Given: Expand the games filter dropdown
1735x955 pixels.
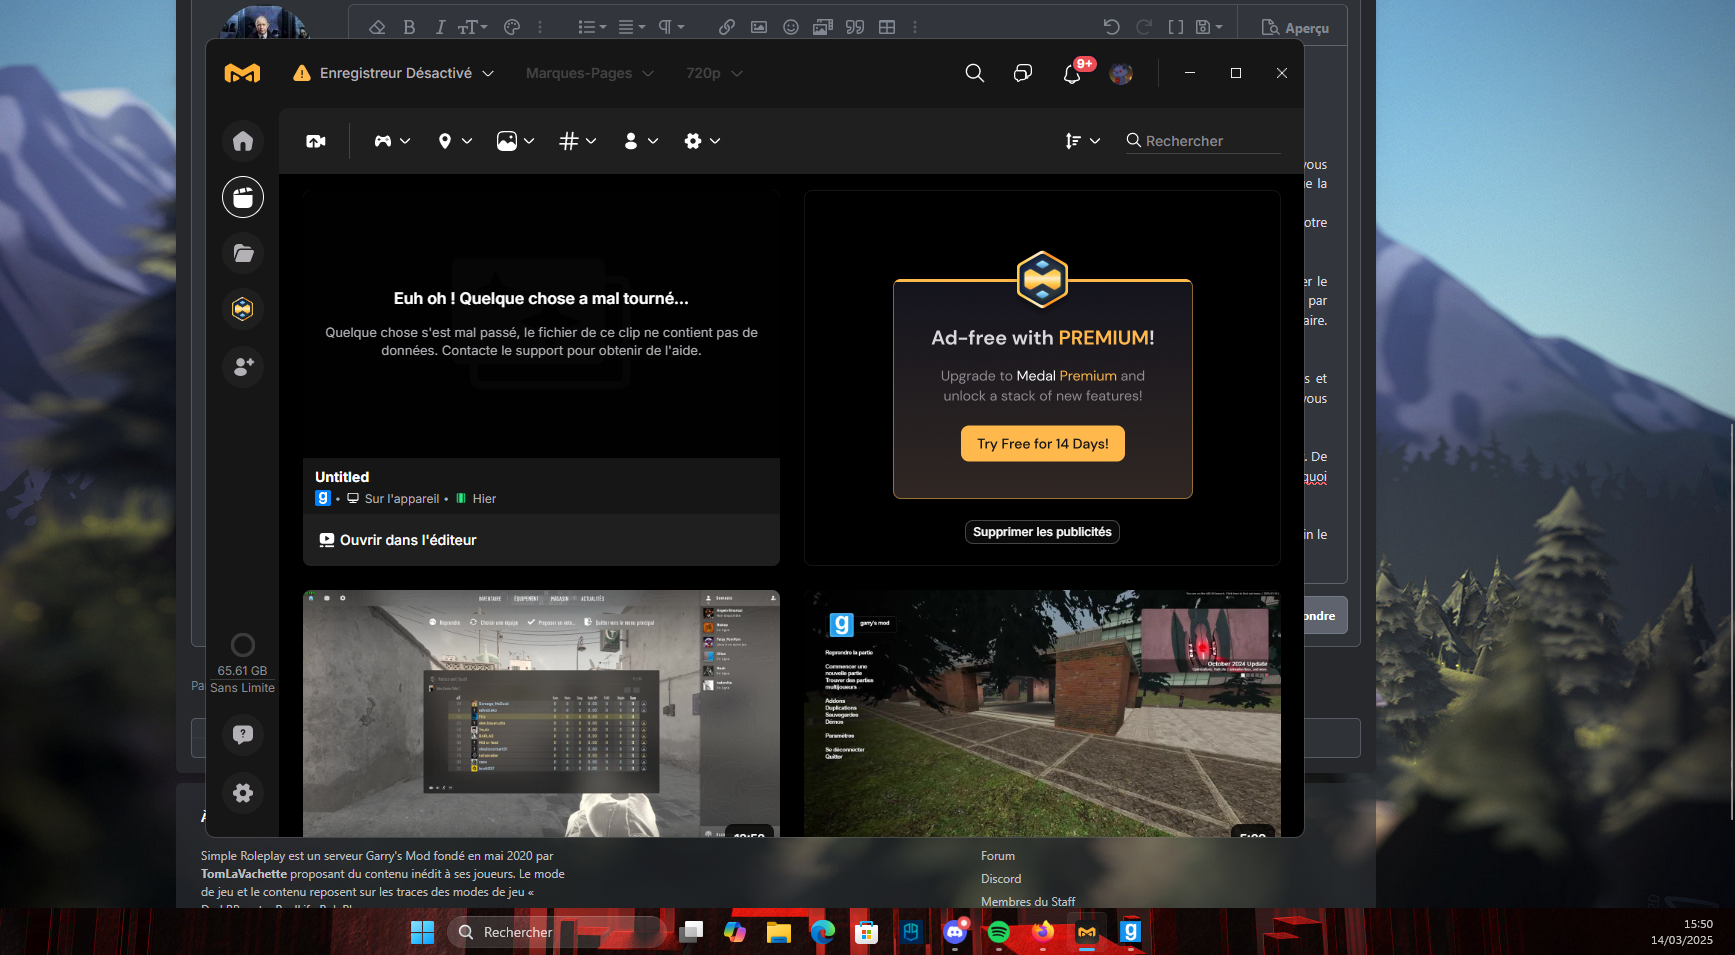Looking at the screenshot, I should 392,141.
